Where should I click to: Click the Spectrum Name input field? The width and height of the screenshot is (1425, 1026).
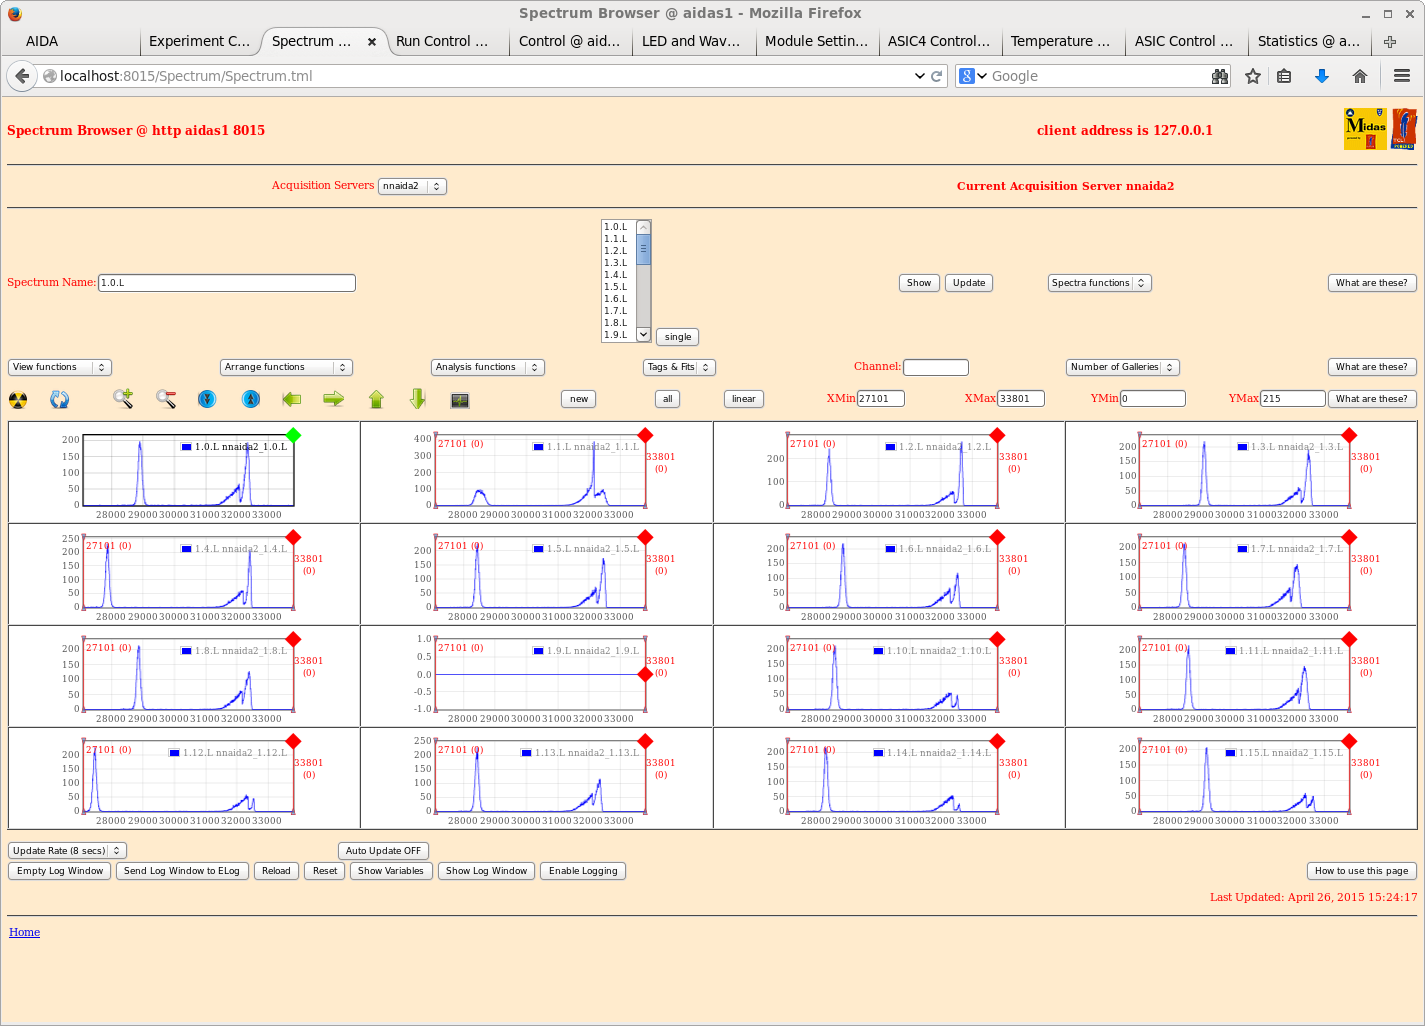click(x=227, y=283)
